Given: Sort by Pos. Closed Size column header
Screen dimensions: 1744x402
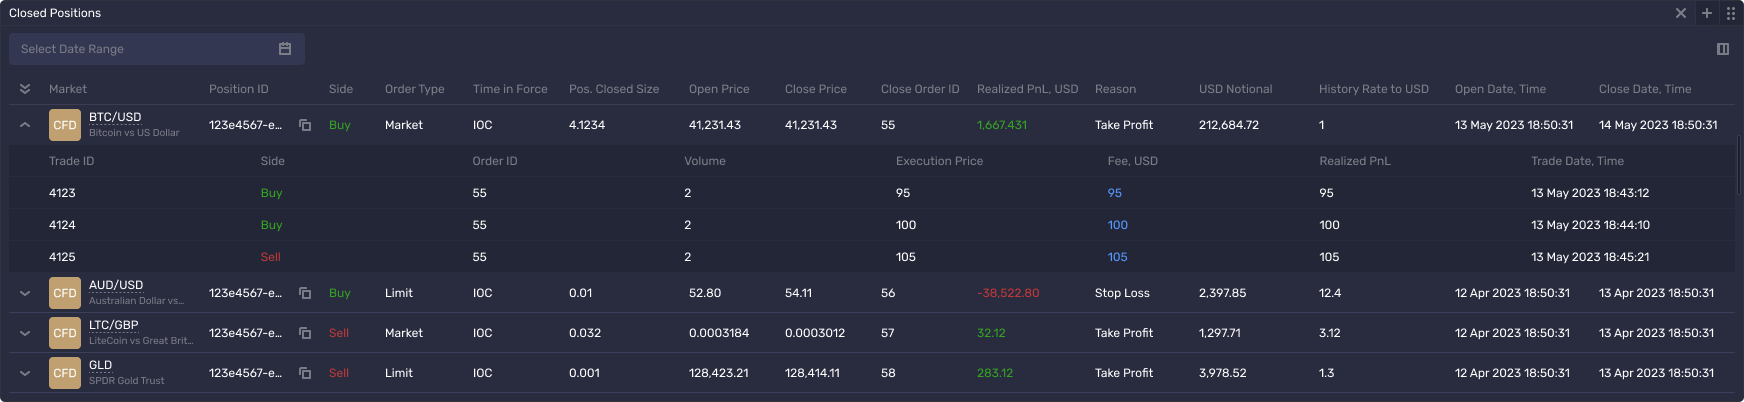Looking at the screenshot, I should pos(614,89).
